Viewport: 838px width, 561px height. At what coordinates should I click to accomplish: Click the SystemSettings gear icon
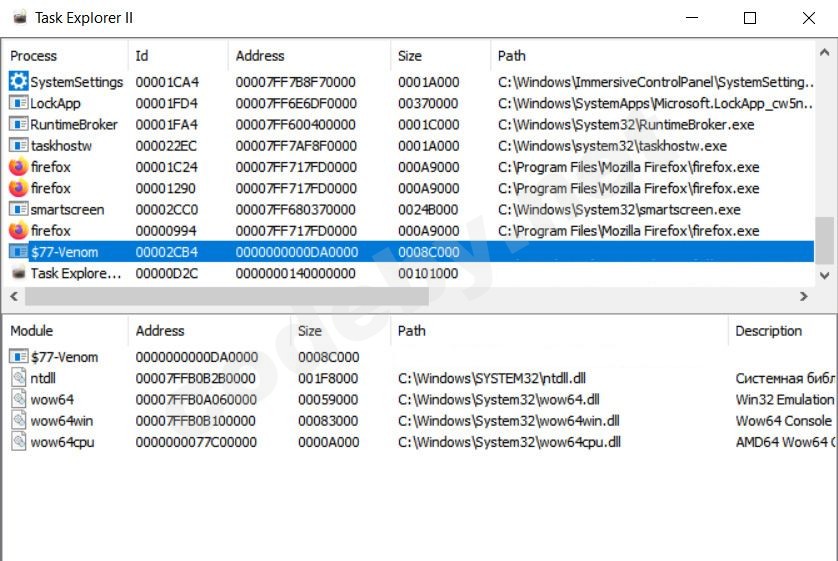coord(18,81)
